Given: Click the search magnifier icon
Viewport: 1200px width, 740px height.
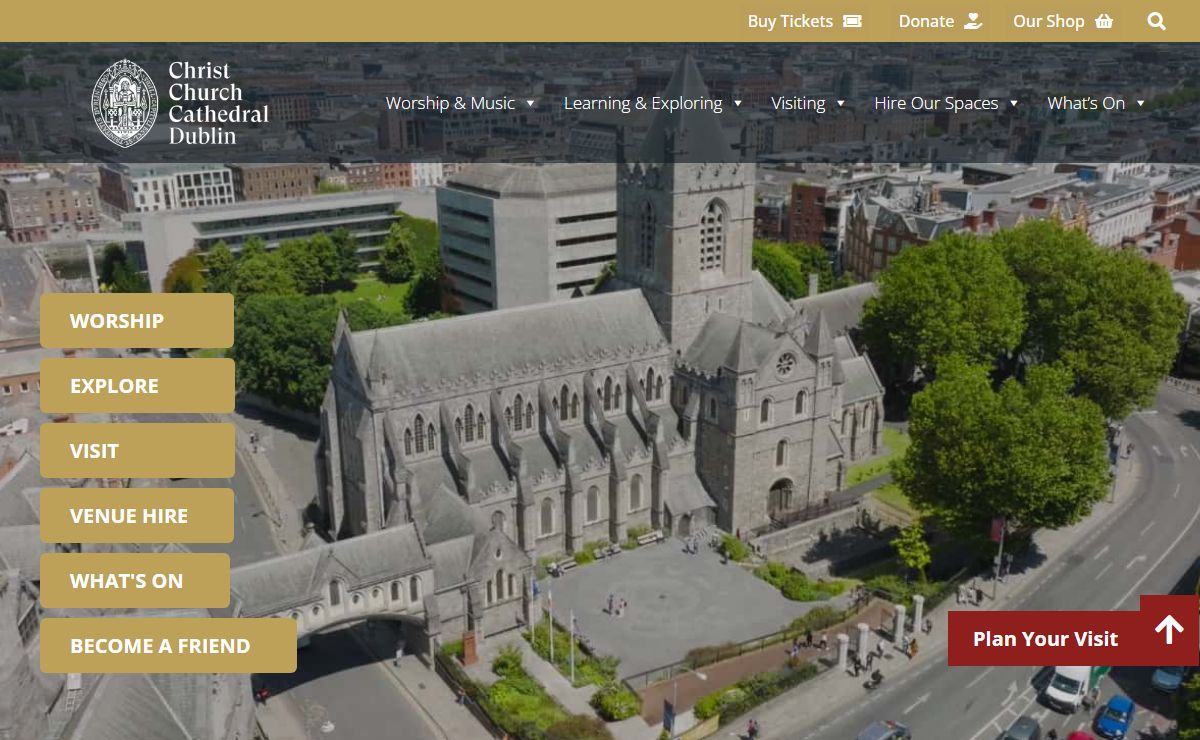Looking at the screenshot, I should [1156, 21].
